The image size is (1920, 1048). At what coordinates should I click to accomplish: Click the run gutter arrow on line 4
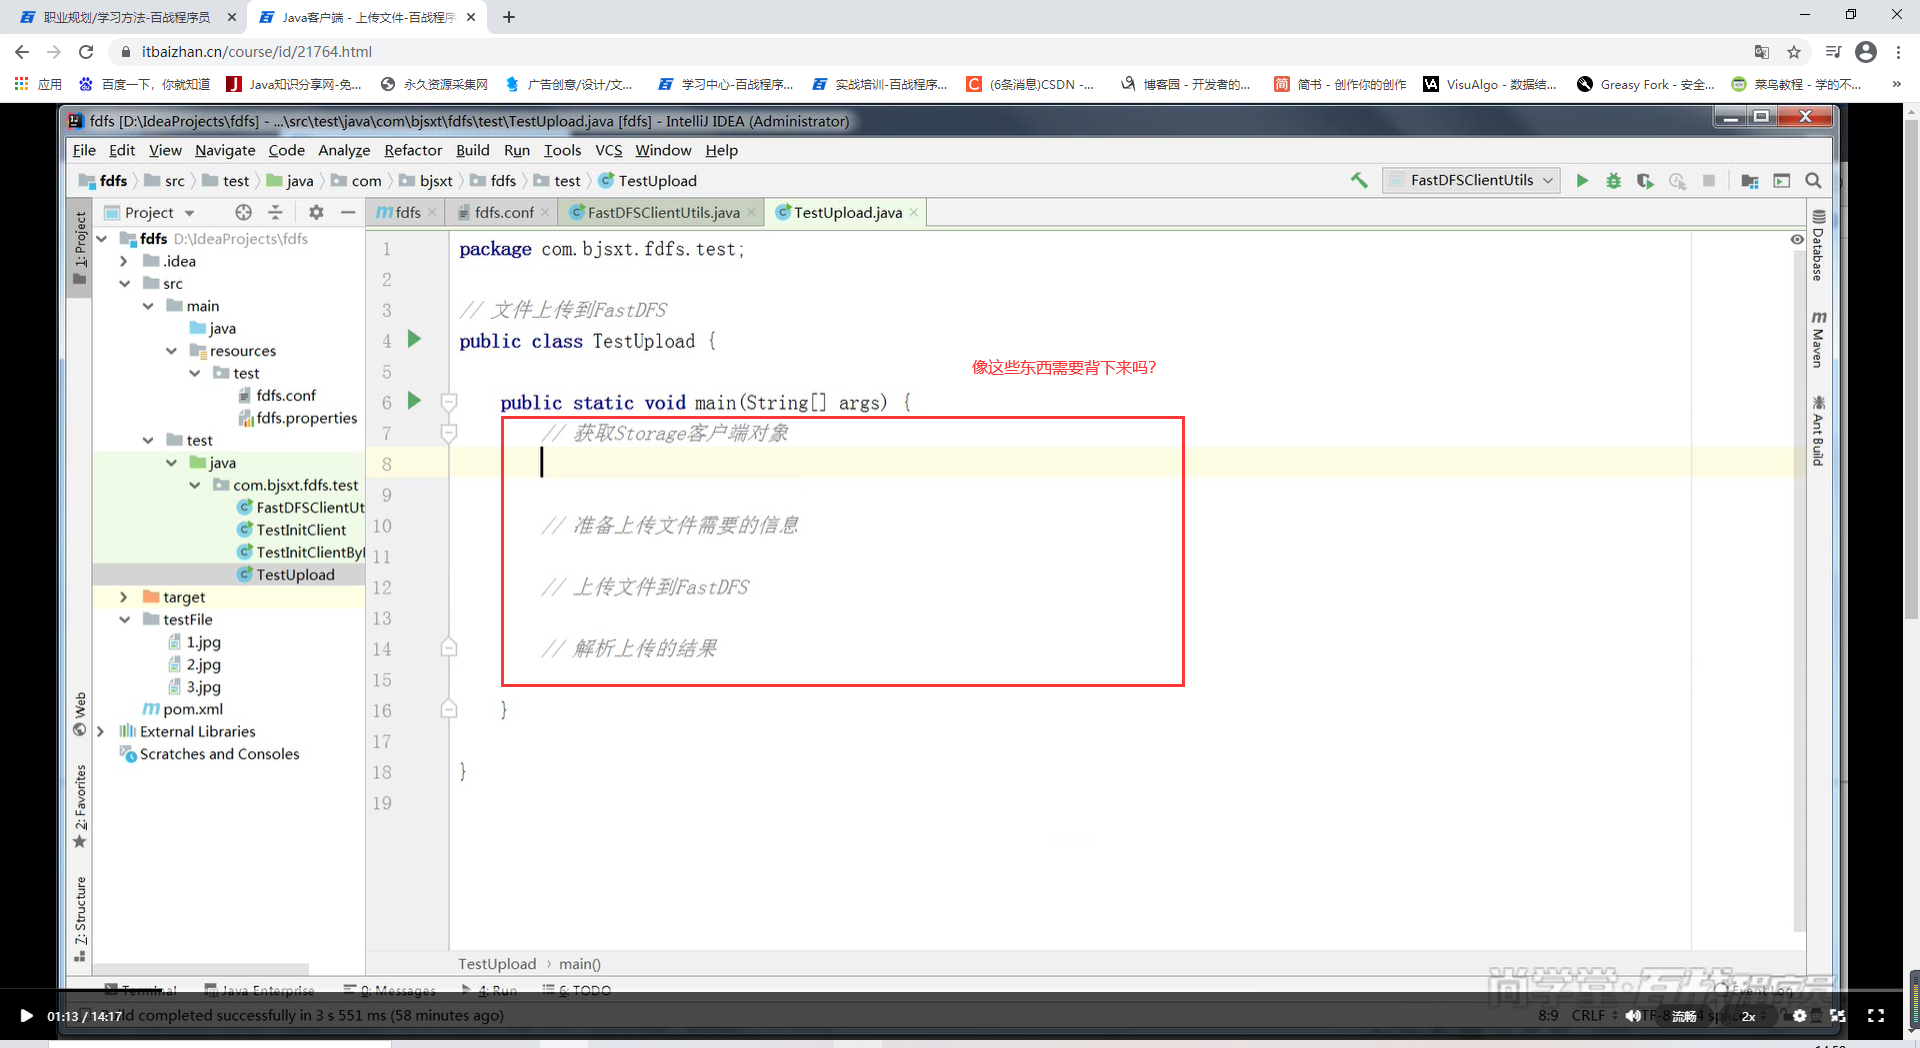(x=414, y=339)
